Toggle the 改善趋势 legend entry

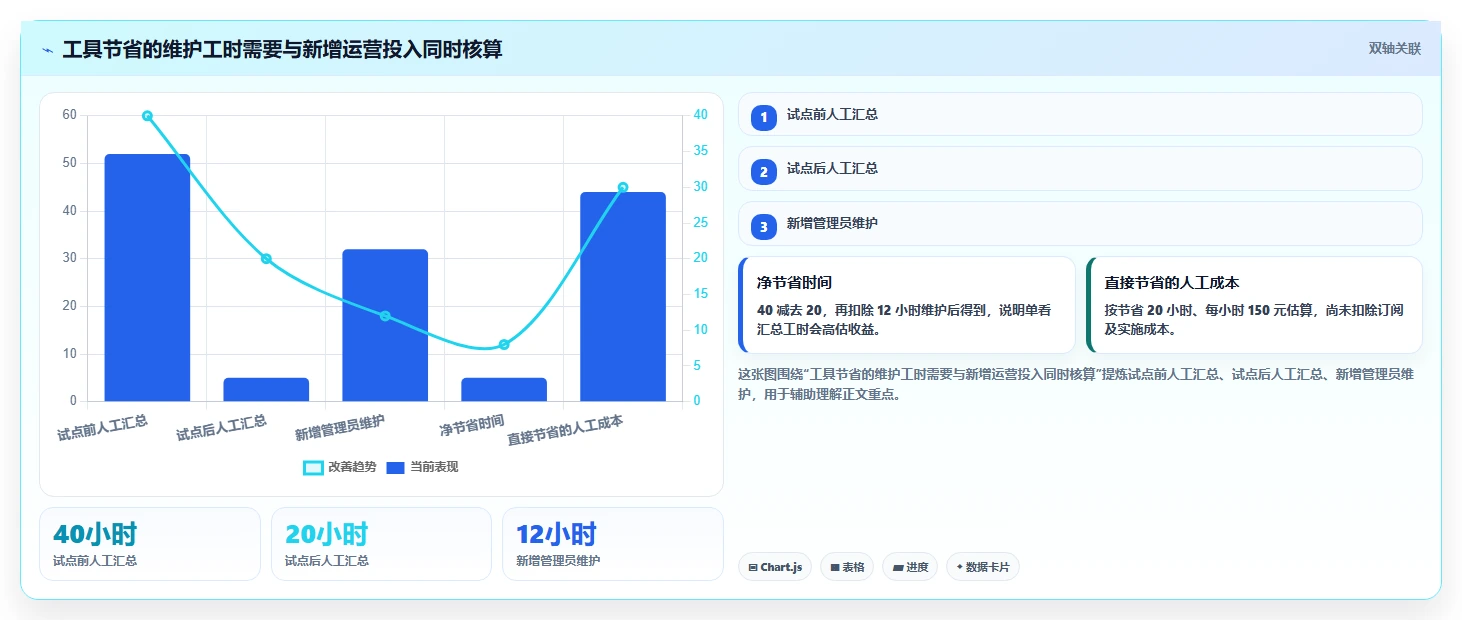pos(340,467)
